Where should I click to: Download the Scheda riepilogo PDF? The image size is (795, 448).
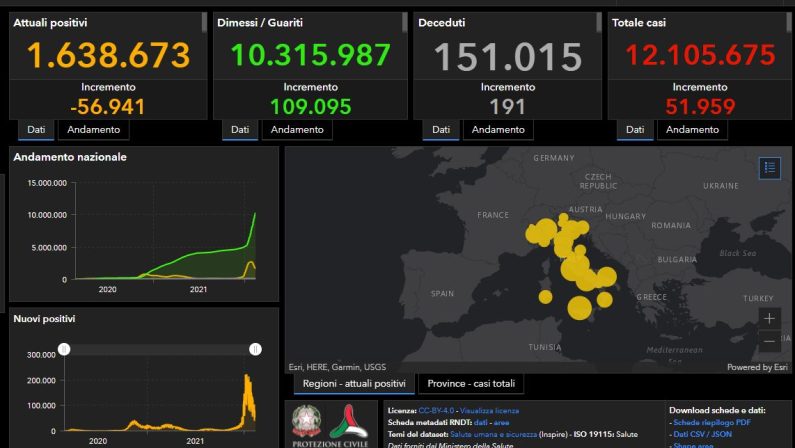click(712, 422)
